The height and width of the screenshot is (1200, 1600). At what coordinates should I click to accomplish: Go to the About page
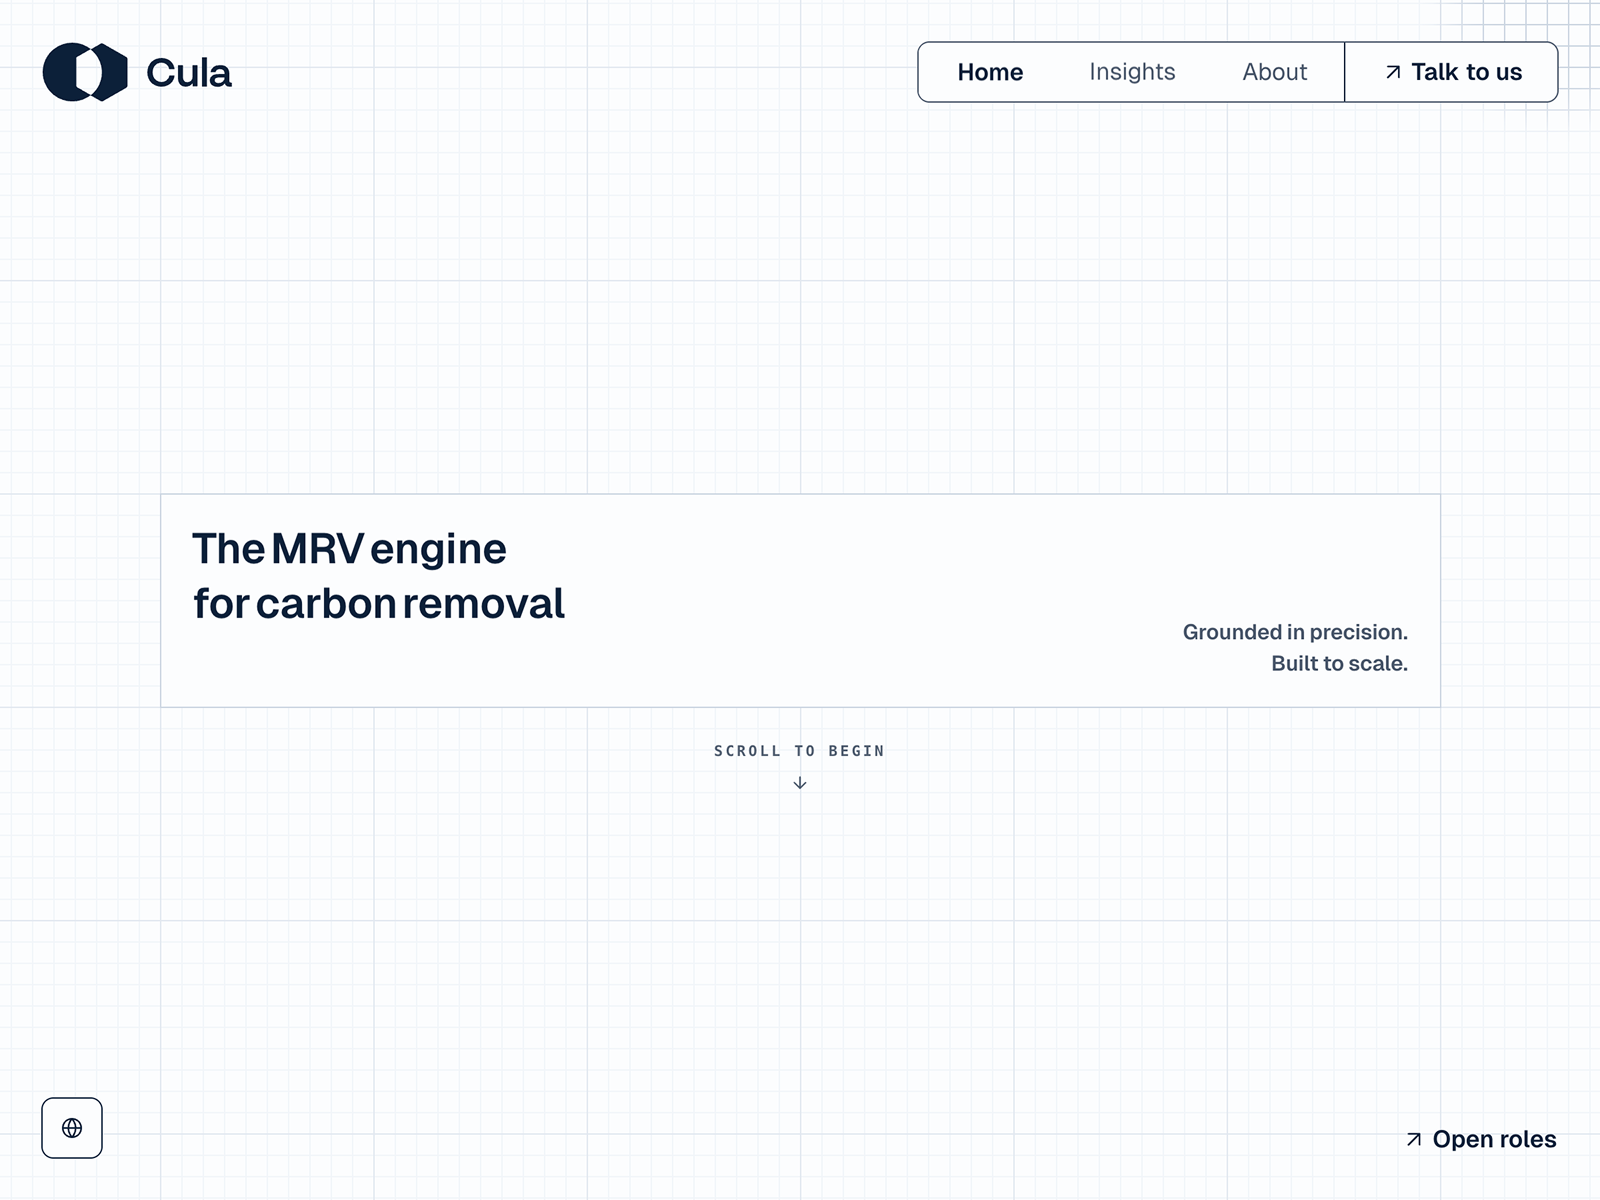1274,72
